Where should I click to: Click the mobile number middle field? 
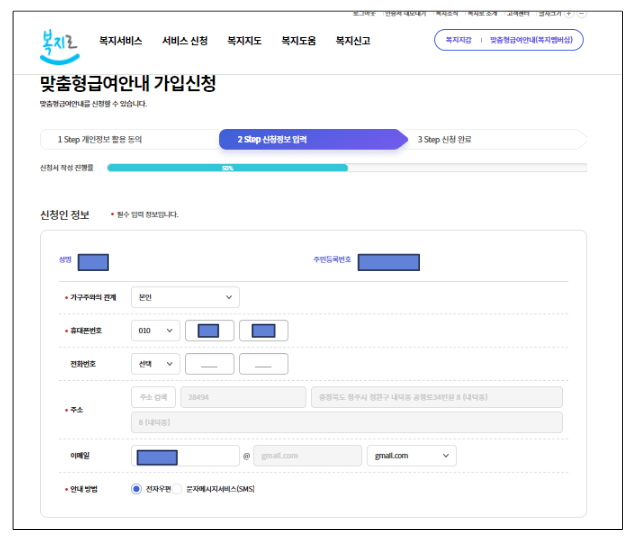pyautogui.click(x=209, y=330)
